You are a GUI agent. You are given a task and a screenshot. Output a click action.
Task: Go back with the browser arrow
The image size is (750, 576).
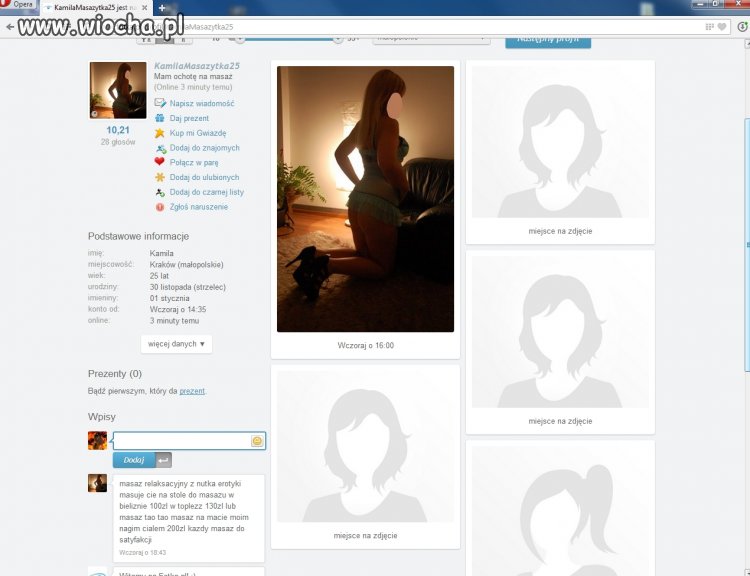pyautogui.click(x=10, y=27)
